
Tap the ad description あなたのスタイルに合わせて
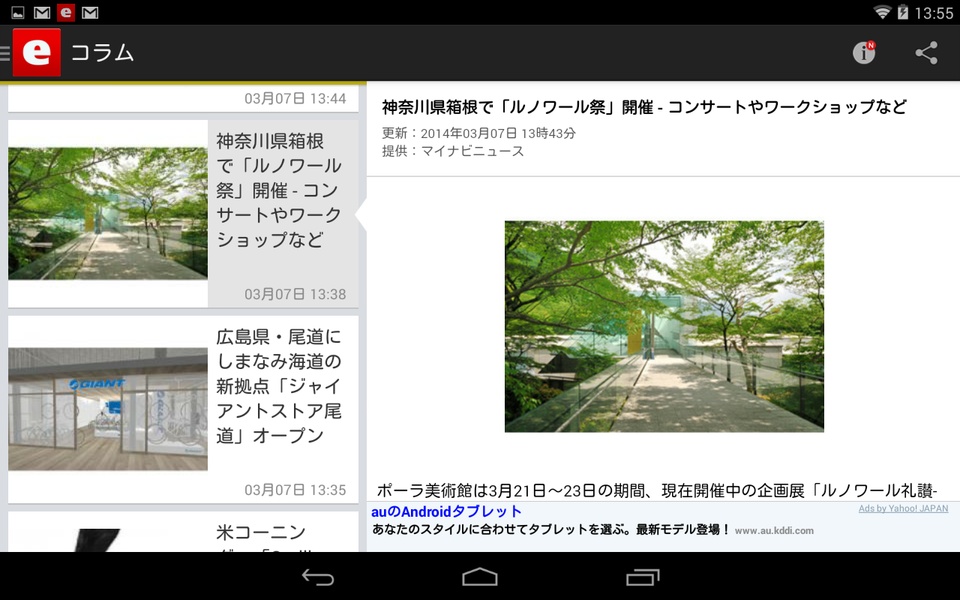pyautogui.click(x=551, y=530)
